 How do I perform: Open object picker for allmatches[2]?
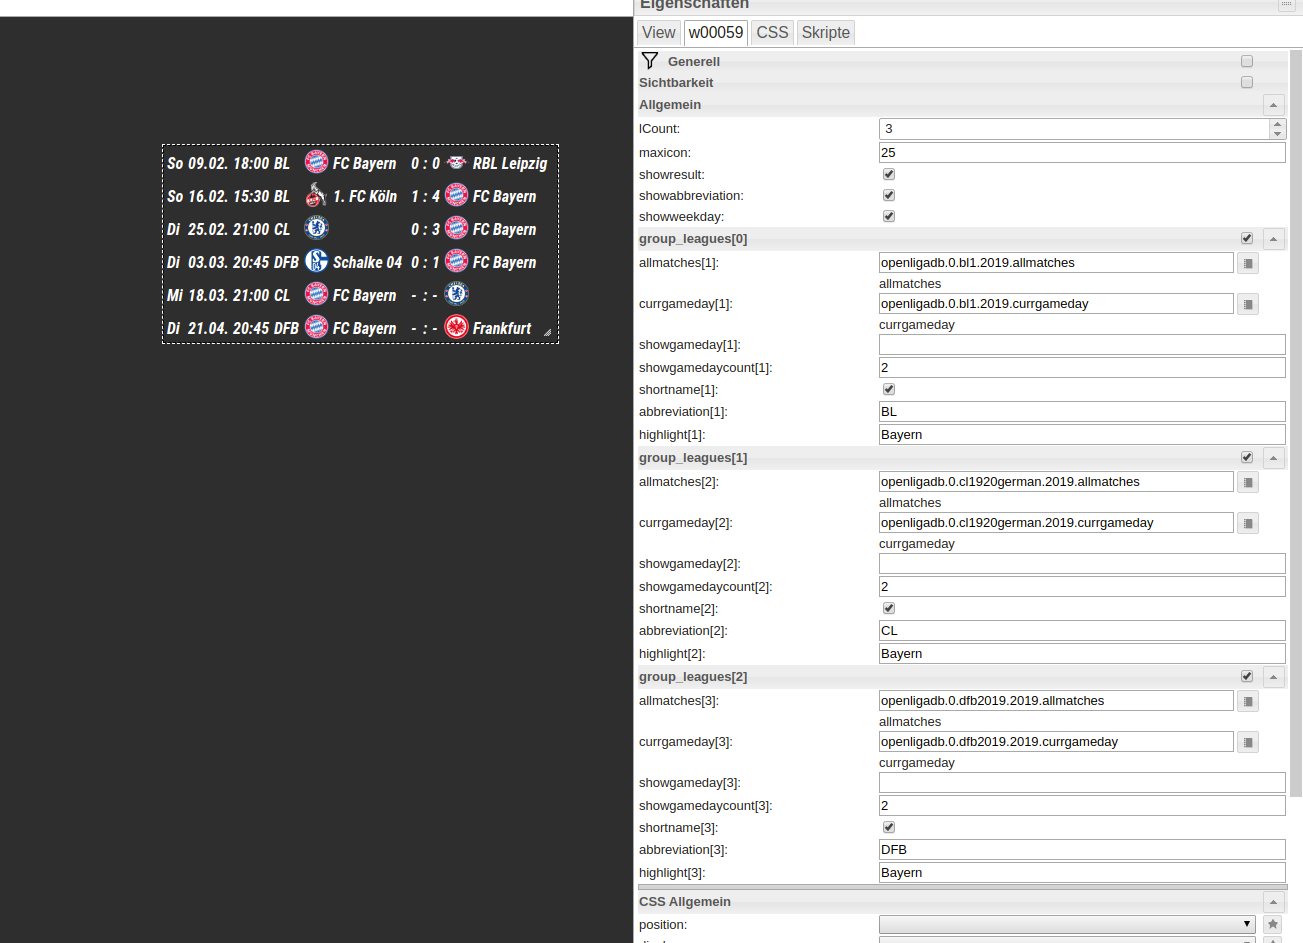pyautogui.click(x=1248, y=482)
